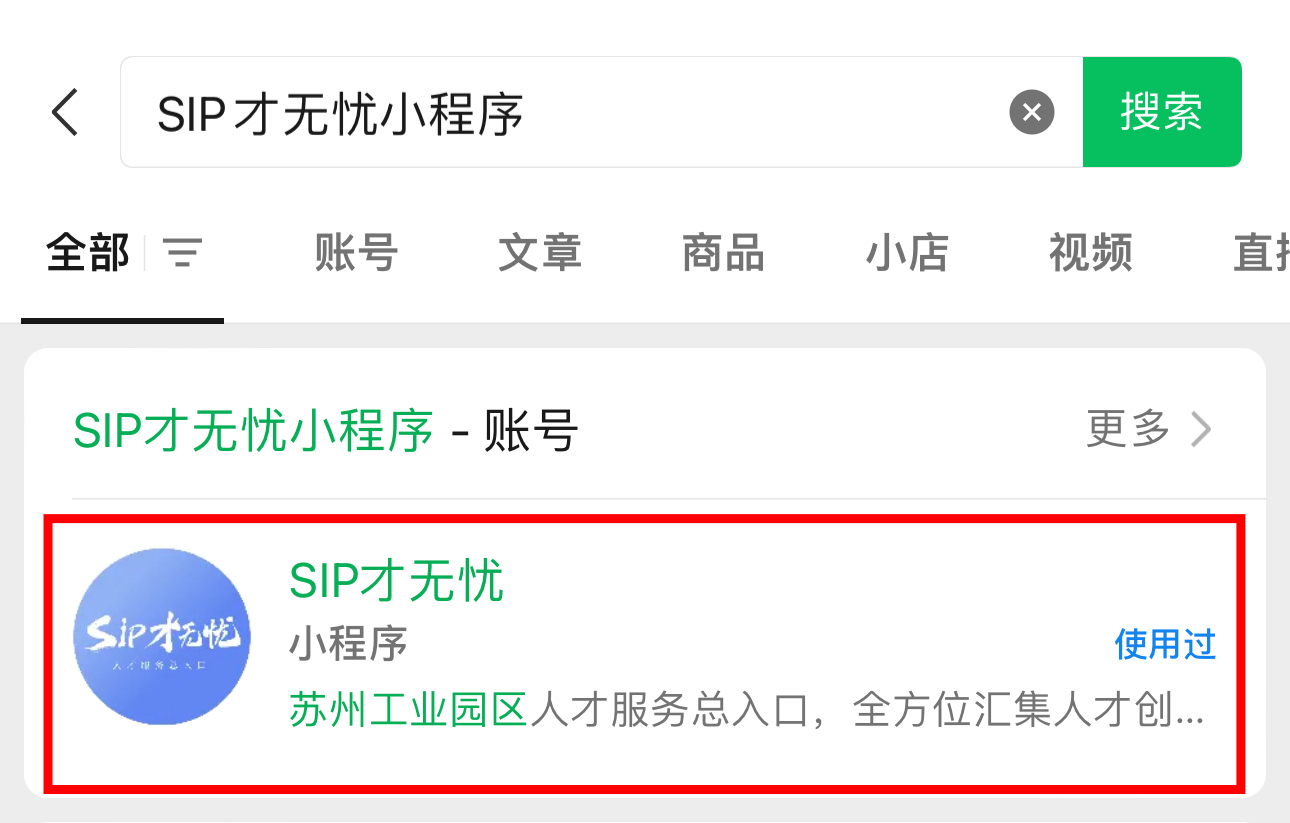Click the chevron arrow after 更多

[1201, 430]
